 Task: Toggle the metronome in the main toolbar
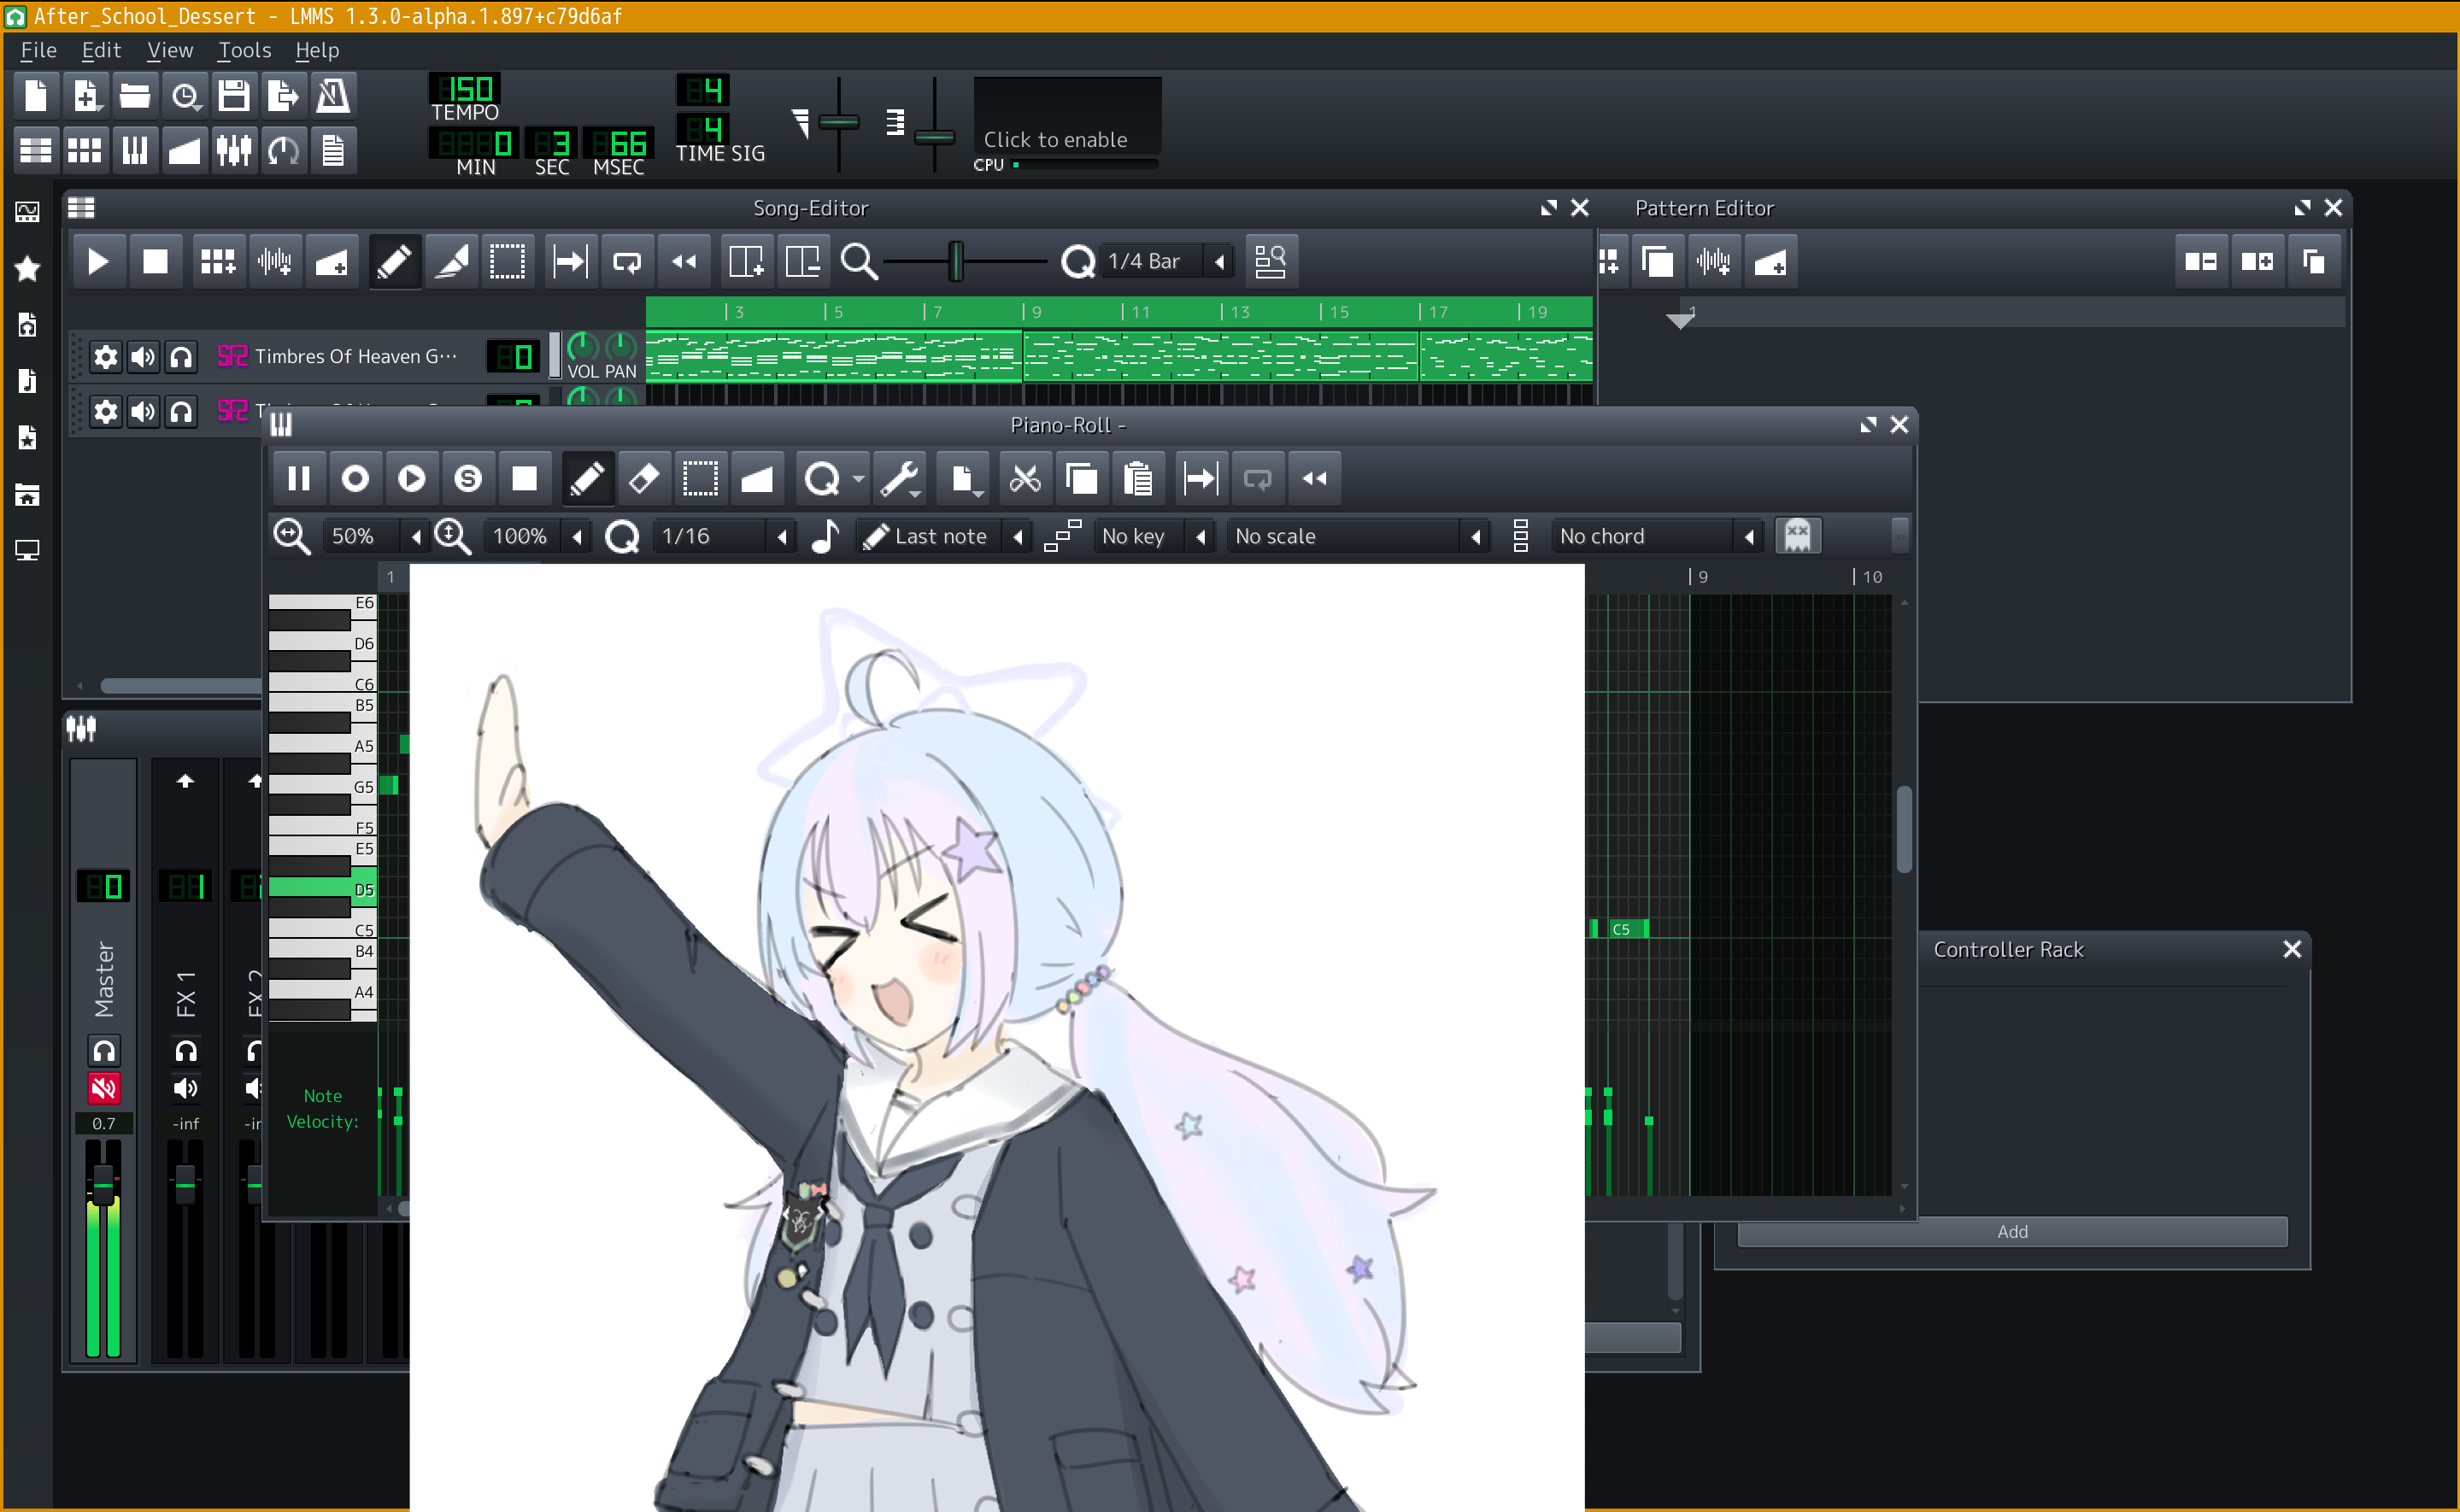[x=332, y=96]
